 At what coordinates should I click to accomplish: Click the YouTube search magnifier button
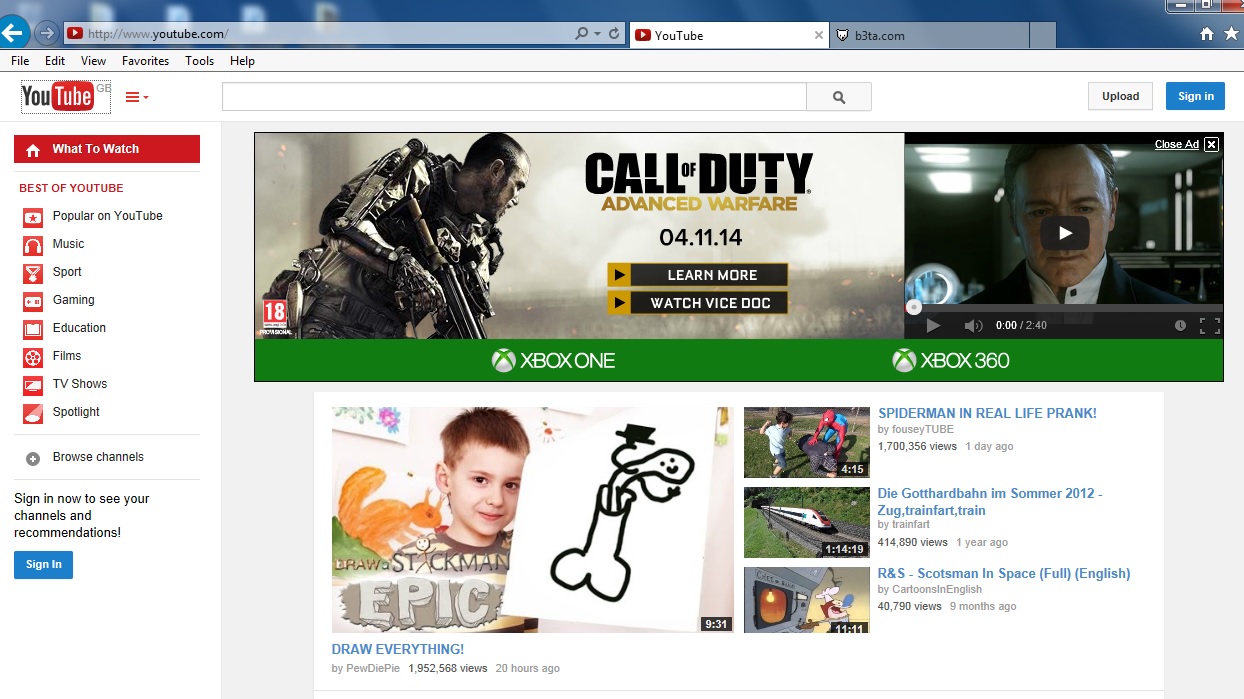click(839, 97)
